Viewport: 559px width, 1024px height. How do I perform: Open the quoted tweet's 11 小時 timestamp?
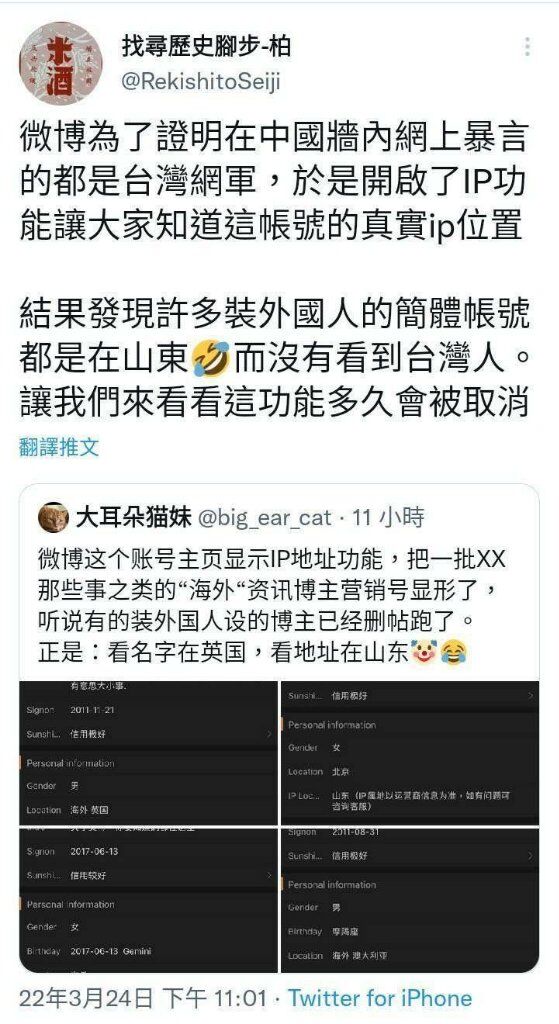click(x=388, y=518)
